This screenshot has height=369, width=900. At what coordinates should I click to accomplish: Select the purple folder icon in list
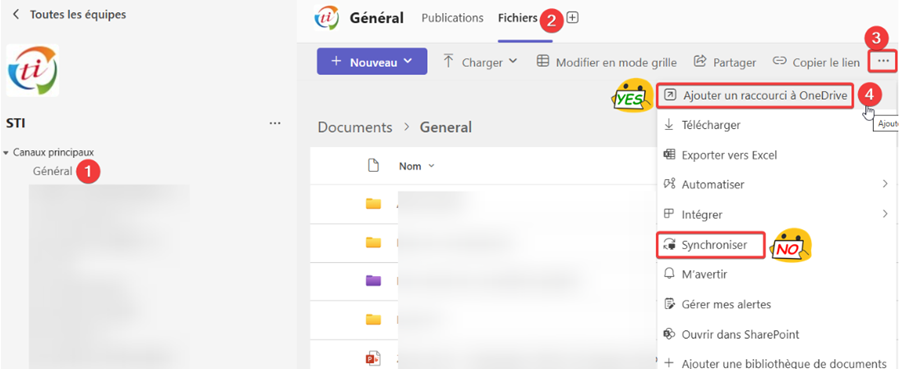point(373,280)
